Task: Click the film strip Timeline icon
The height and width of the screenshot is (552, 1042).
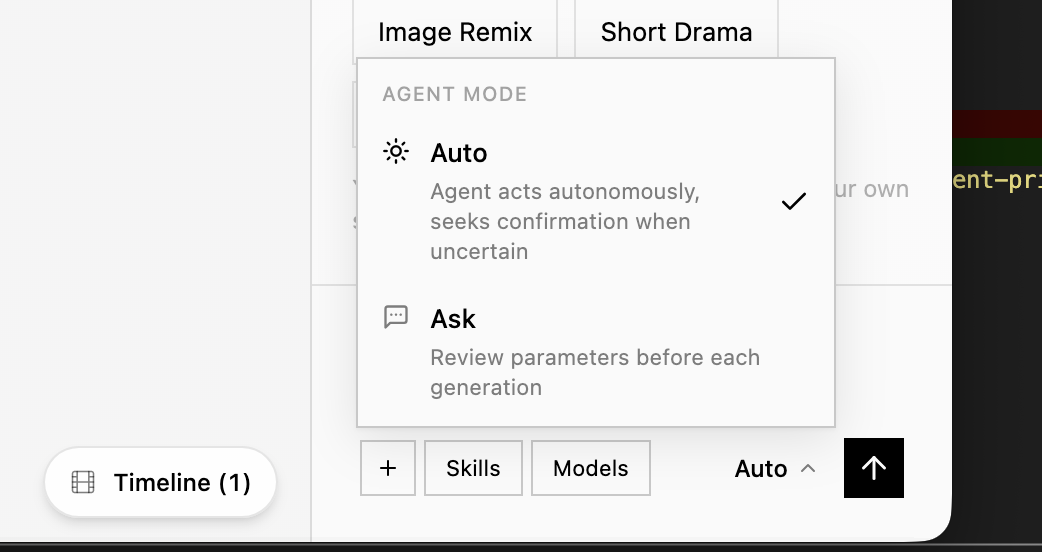Action: pyautogui.click(x=83, y=482)
